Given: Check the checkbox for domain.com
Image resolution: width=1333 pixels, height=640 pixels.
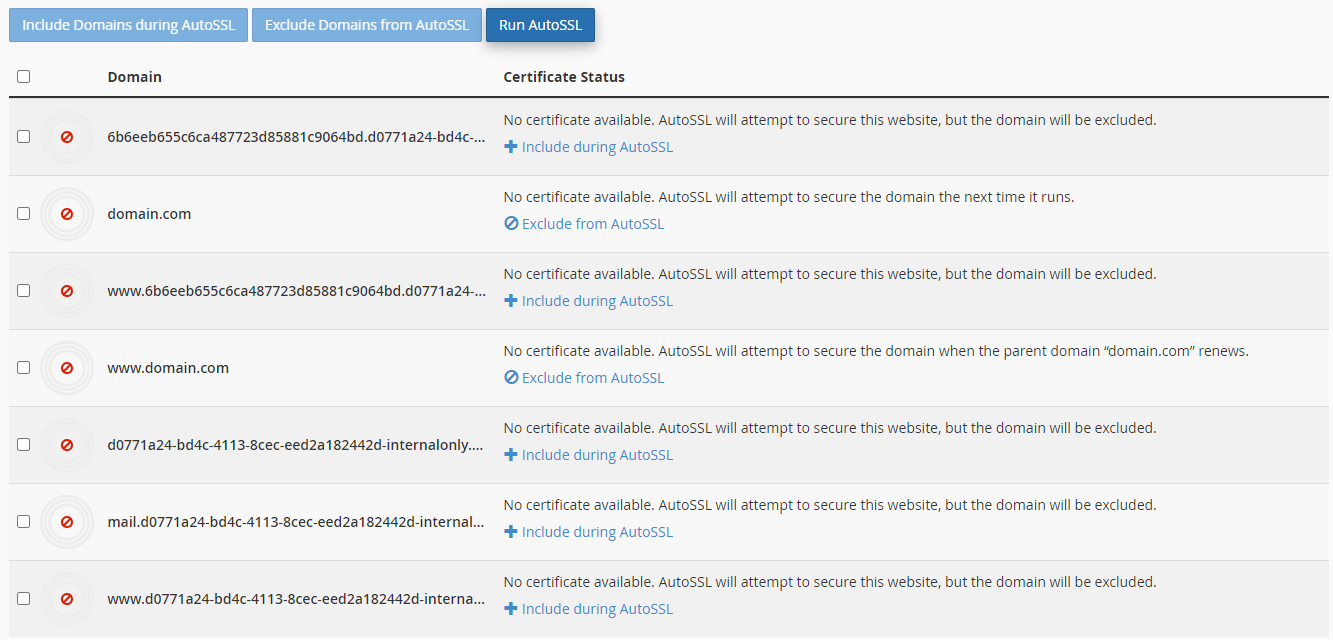Looking at the screenshot, I should [x=23, y=213].
